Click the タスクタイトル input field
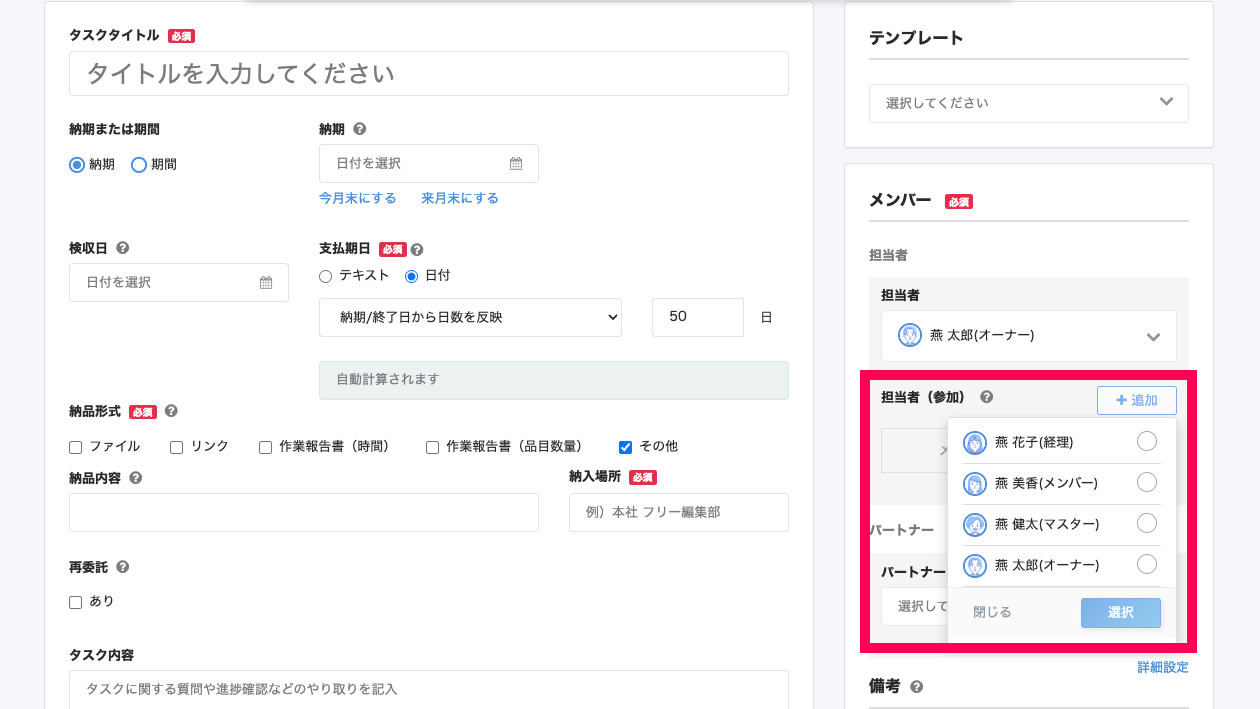This screenshot has height=709, width=1260. click(x=429, y=73)
